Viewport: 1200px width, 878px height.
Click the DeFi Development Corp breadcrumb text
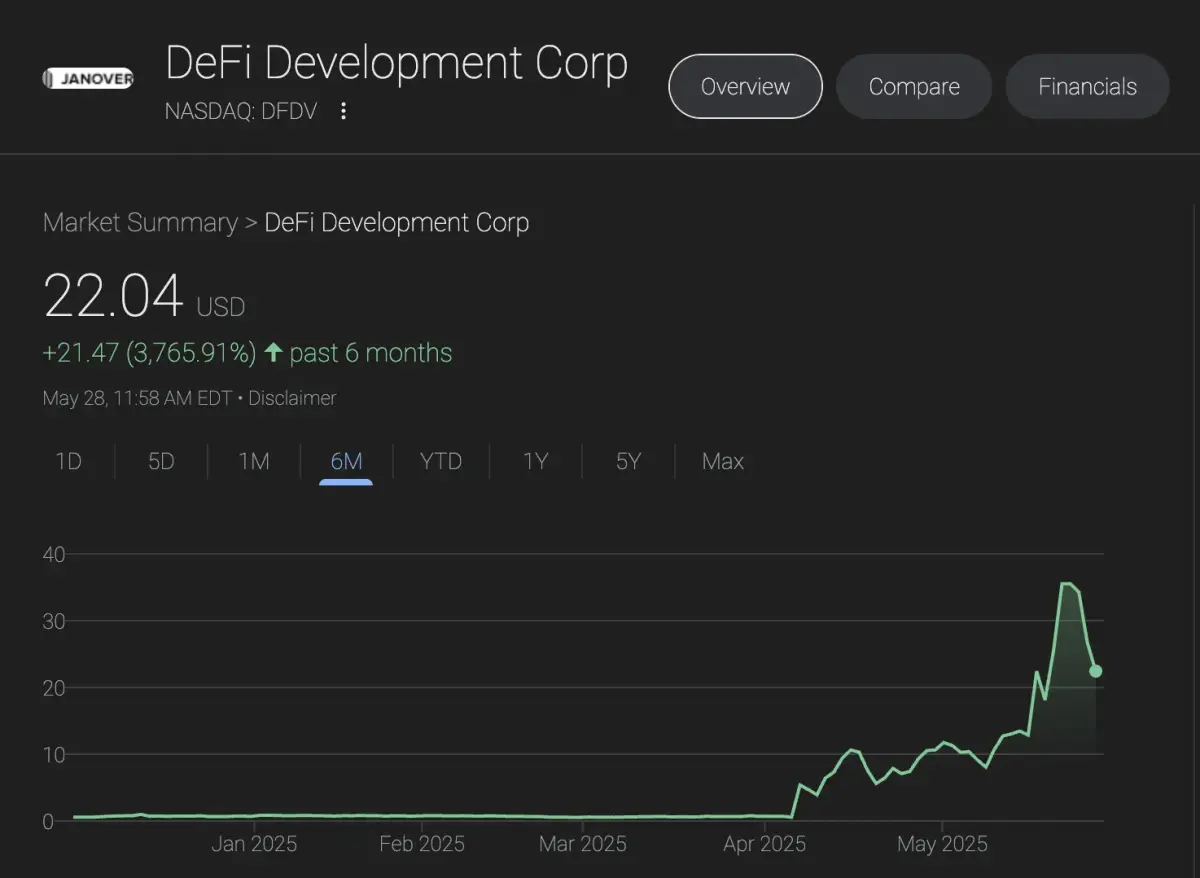(396, 222)
